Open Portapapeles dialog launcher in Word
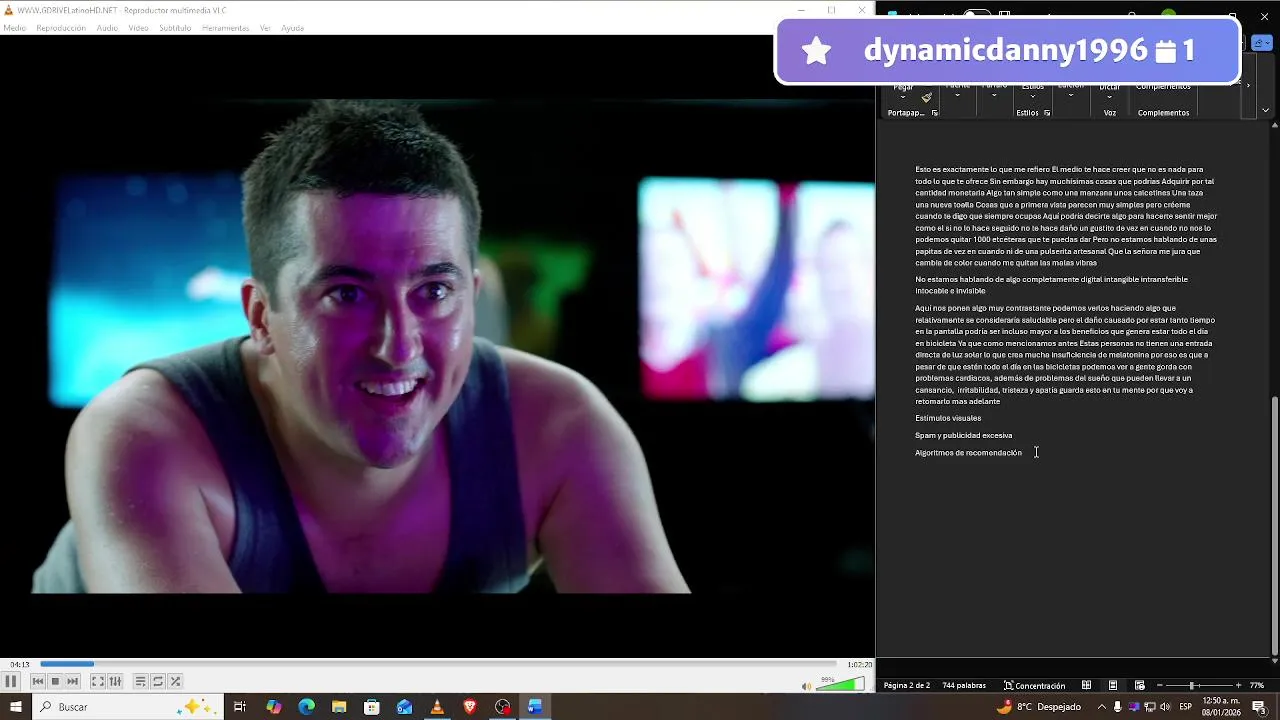 point(935,113)
